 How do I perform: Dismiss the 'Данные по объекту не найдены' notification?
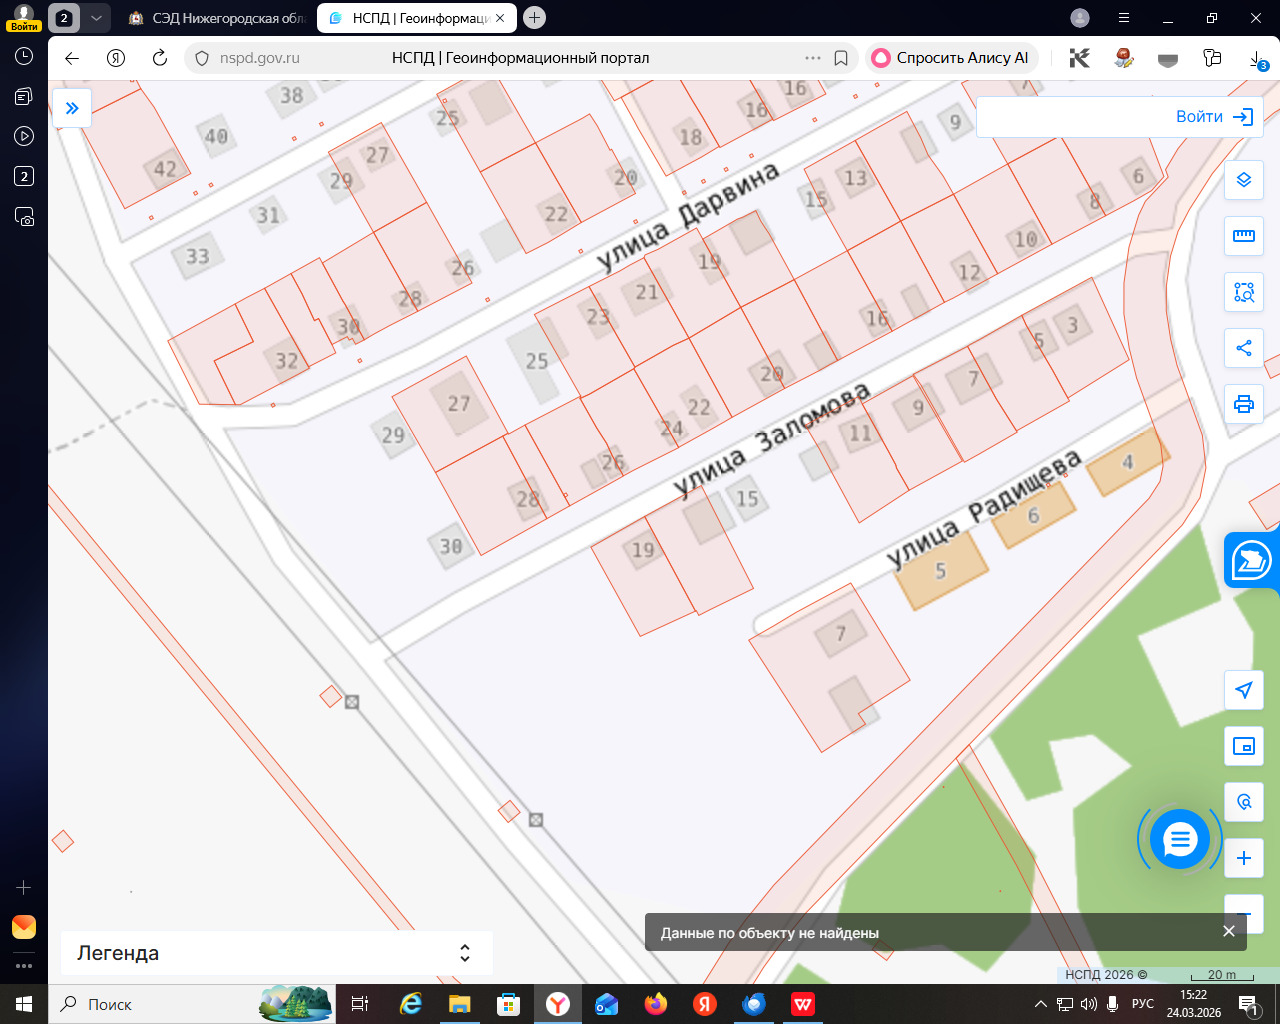1229,931
